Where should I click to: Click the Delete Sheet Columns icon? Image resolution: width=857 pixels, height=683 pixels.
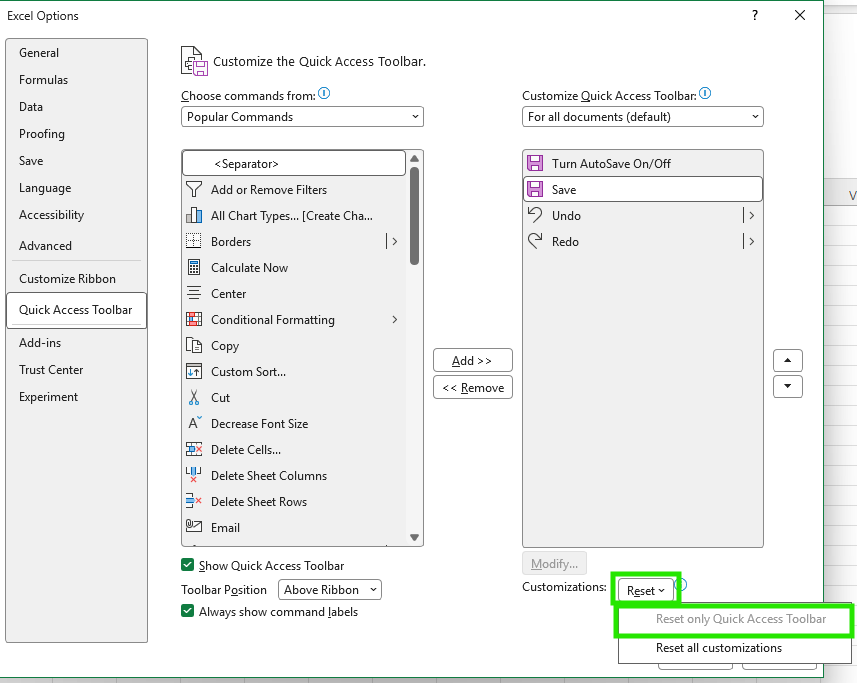point(193,475)
